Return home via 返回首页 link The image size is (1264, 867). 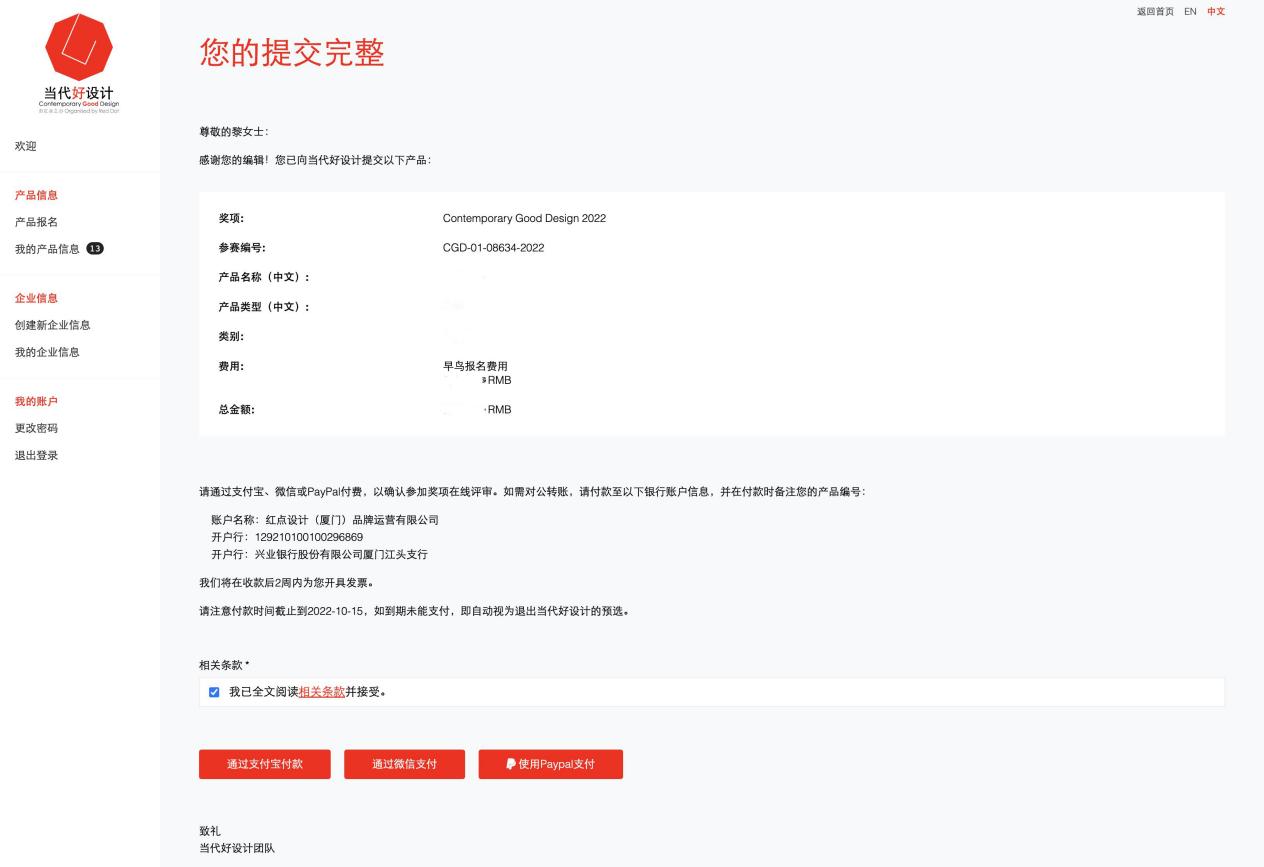point(1155,11)
